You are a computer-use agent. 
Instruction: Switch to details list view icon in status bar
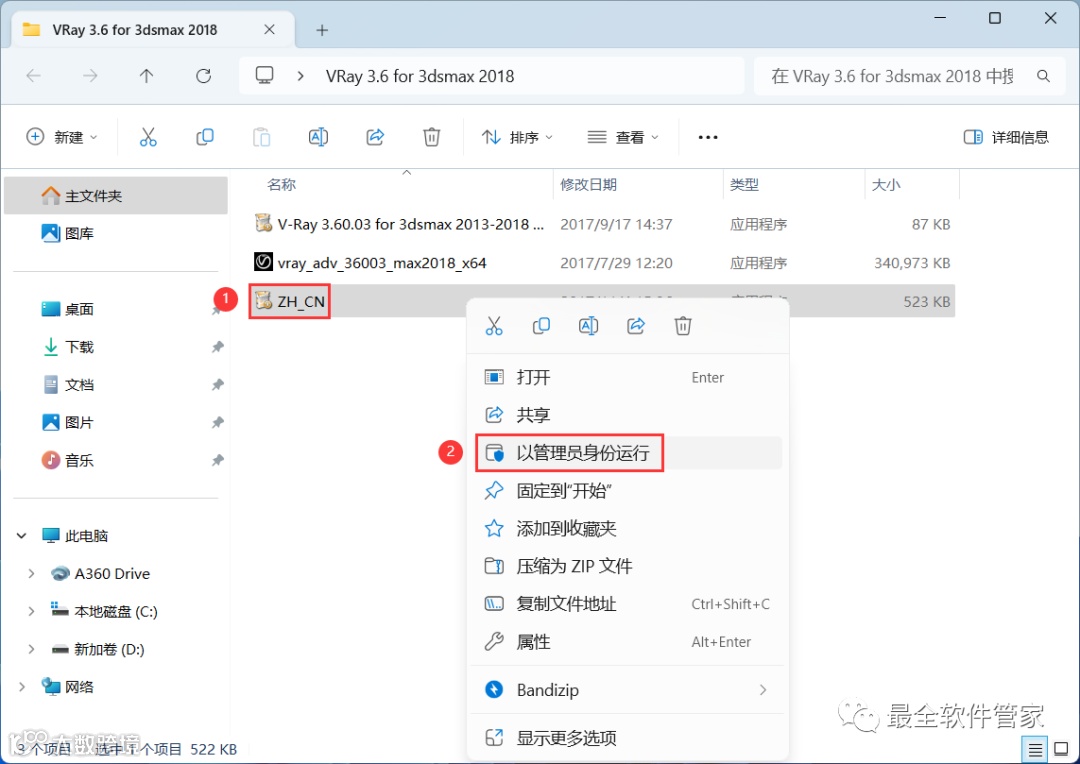(1035, 750)
